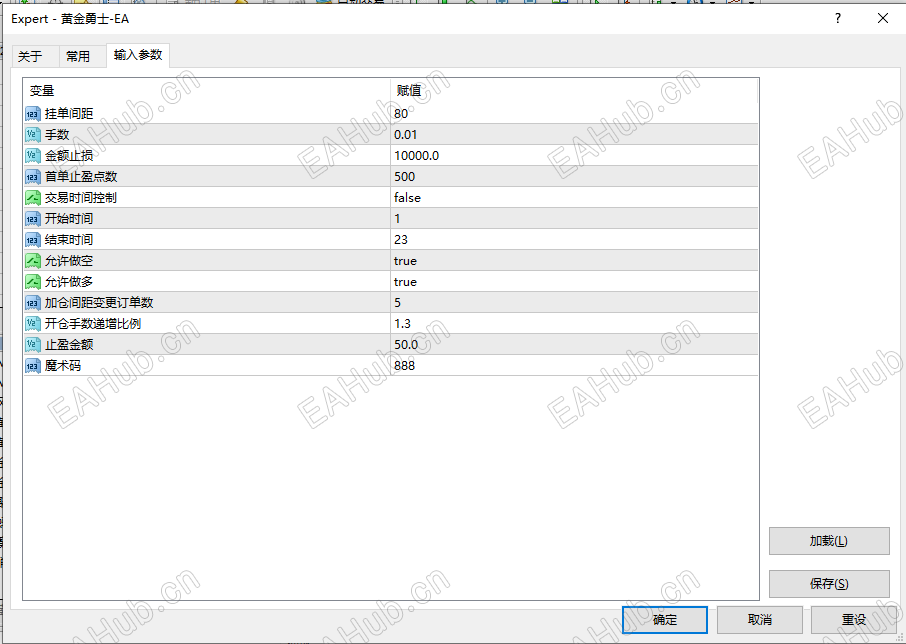The height and width of the screenshot is (644, 906).
Task: Click the boolean icon beside 交易时间控制
Action: [x=32, y=198]
